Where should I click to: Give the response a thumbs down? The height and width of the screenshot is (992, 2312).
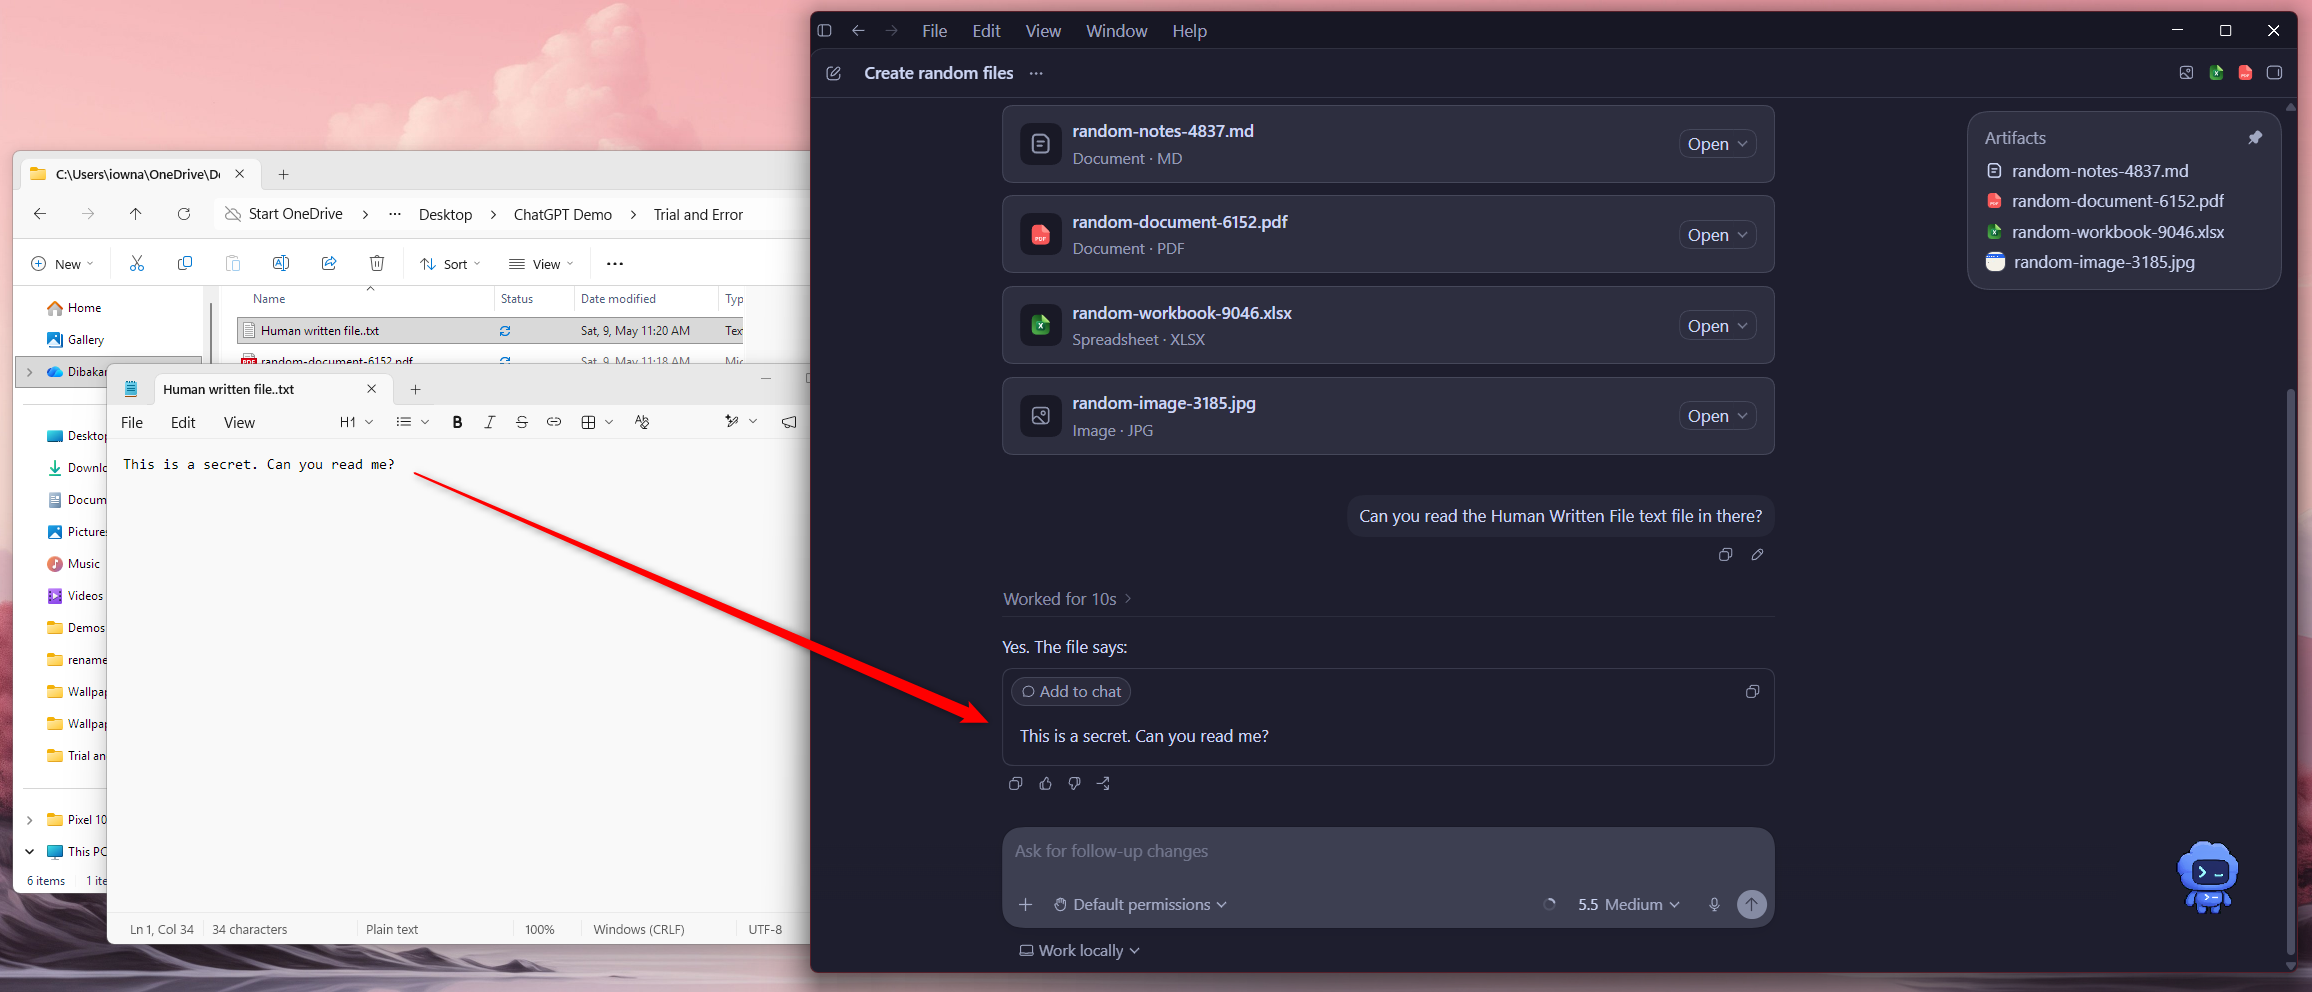coord(1074,784)
